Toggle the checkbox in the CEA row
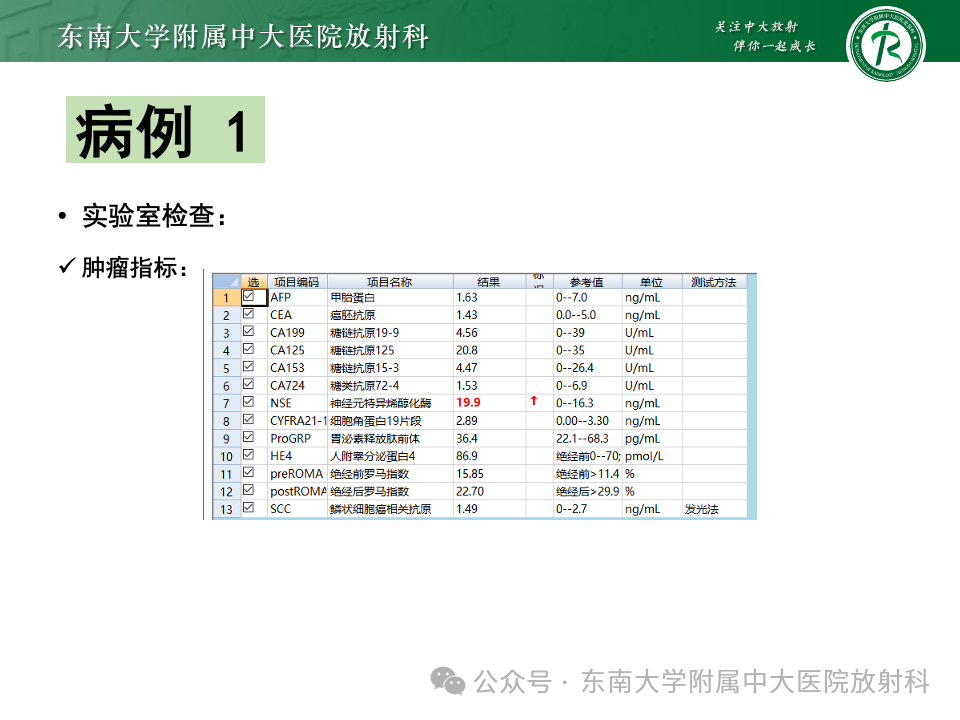This screenshot has height=720, width=960. point(249,313)
